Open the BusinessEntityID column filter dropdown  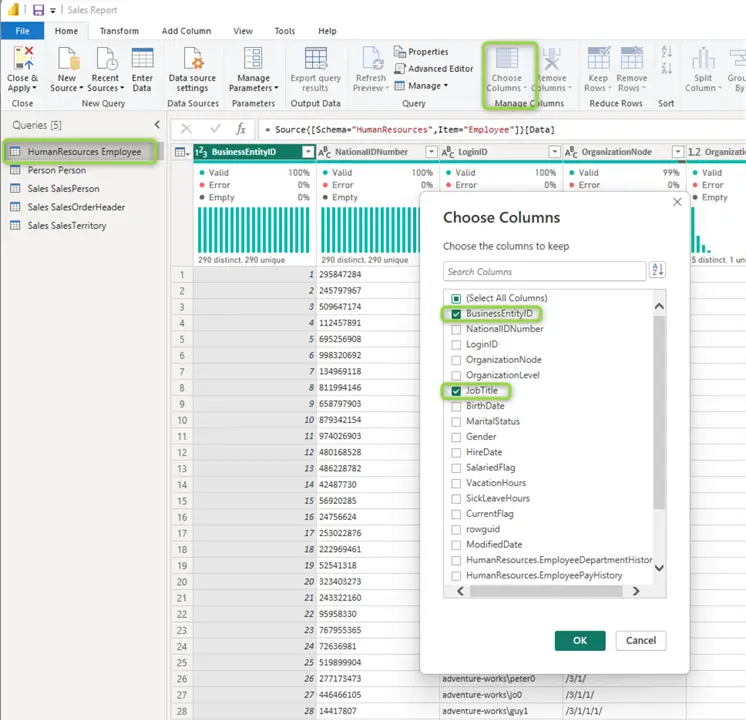pyautogui.click(x=308, y=152)
